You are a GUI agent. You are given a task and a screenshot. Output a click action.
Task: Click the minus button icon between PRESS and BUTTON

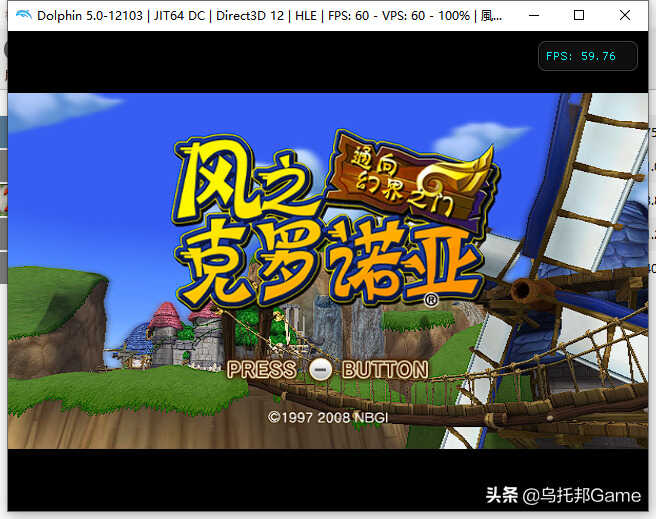pyautogui.click(x=320, y=370)
